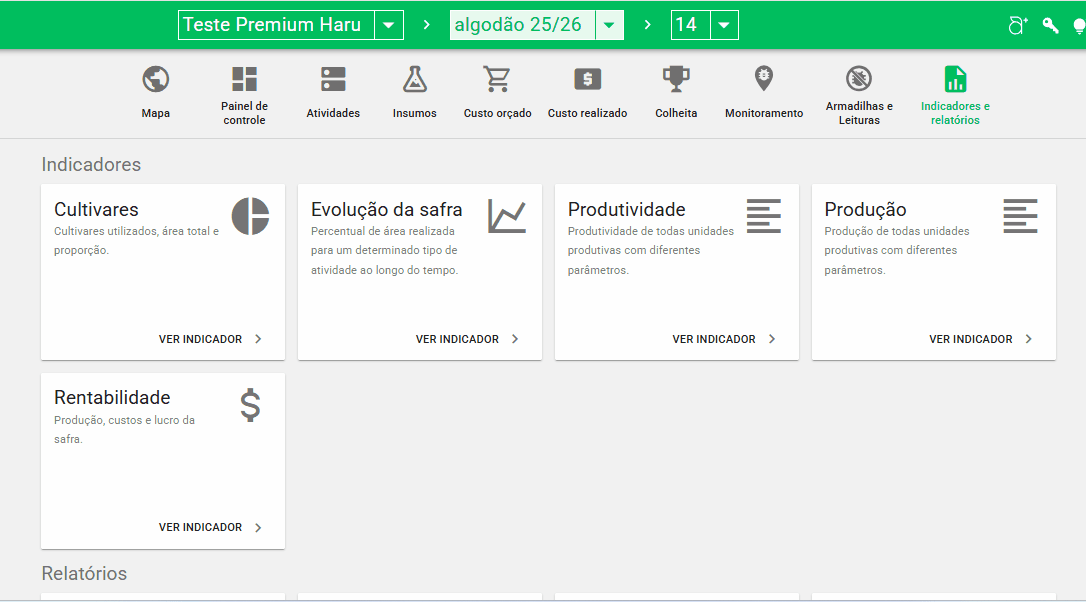This screenshot has width=1086, height=602.
Task: Click the chevron between season and plot
Action: [648, 25]
